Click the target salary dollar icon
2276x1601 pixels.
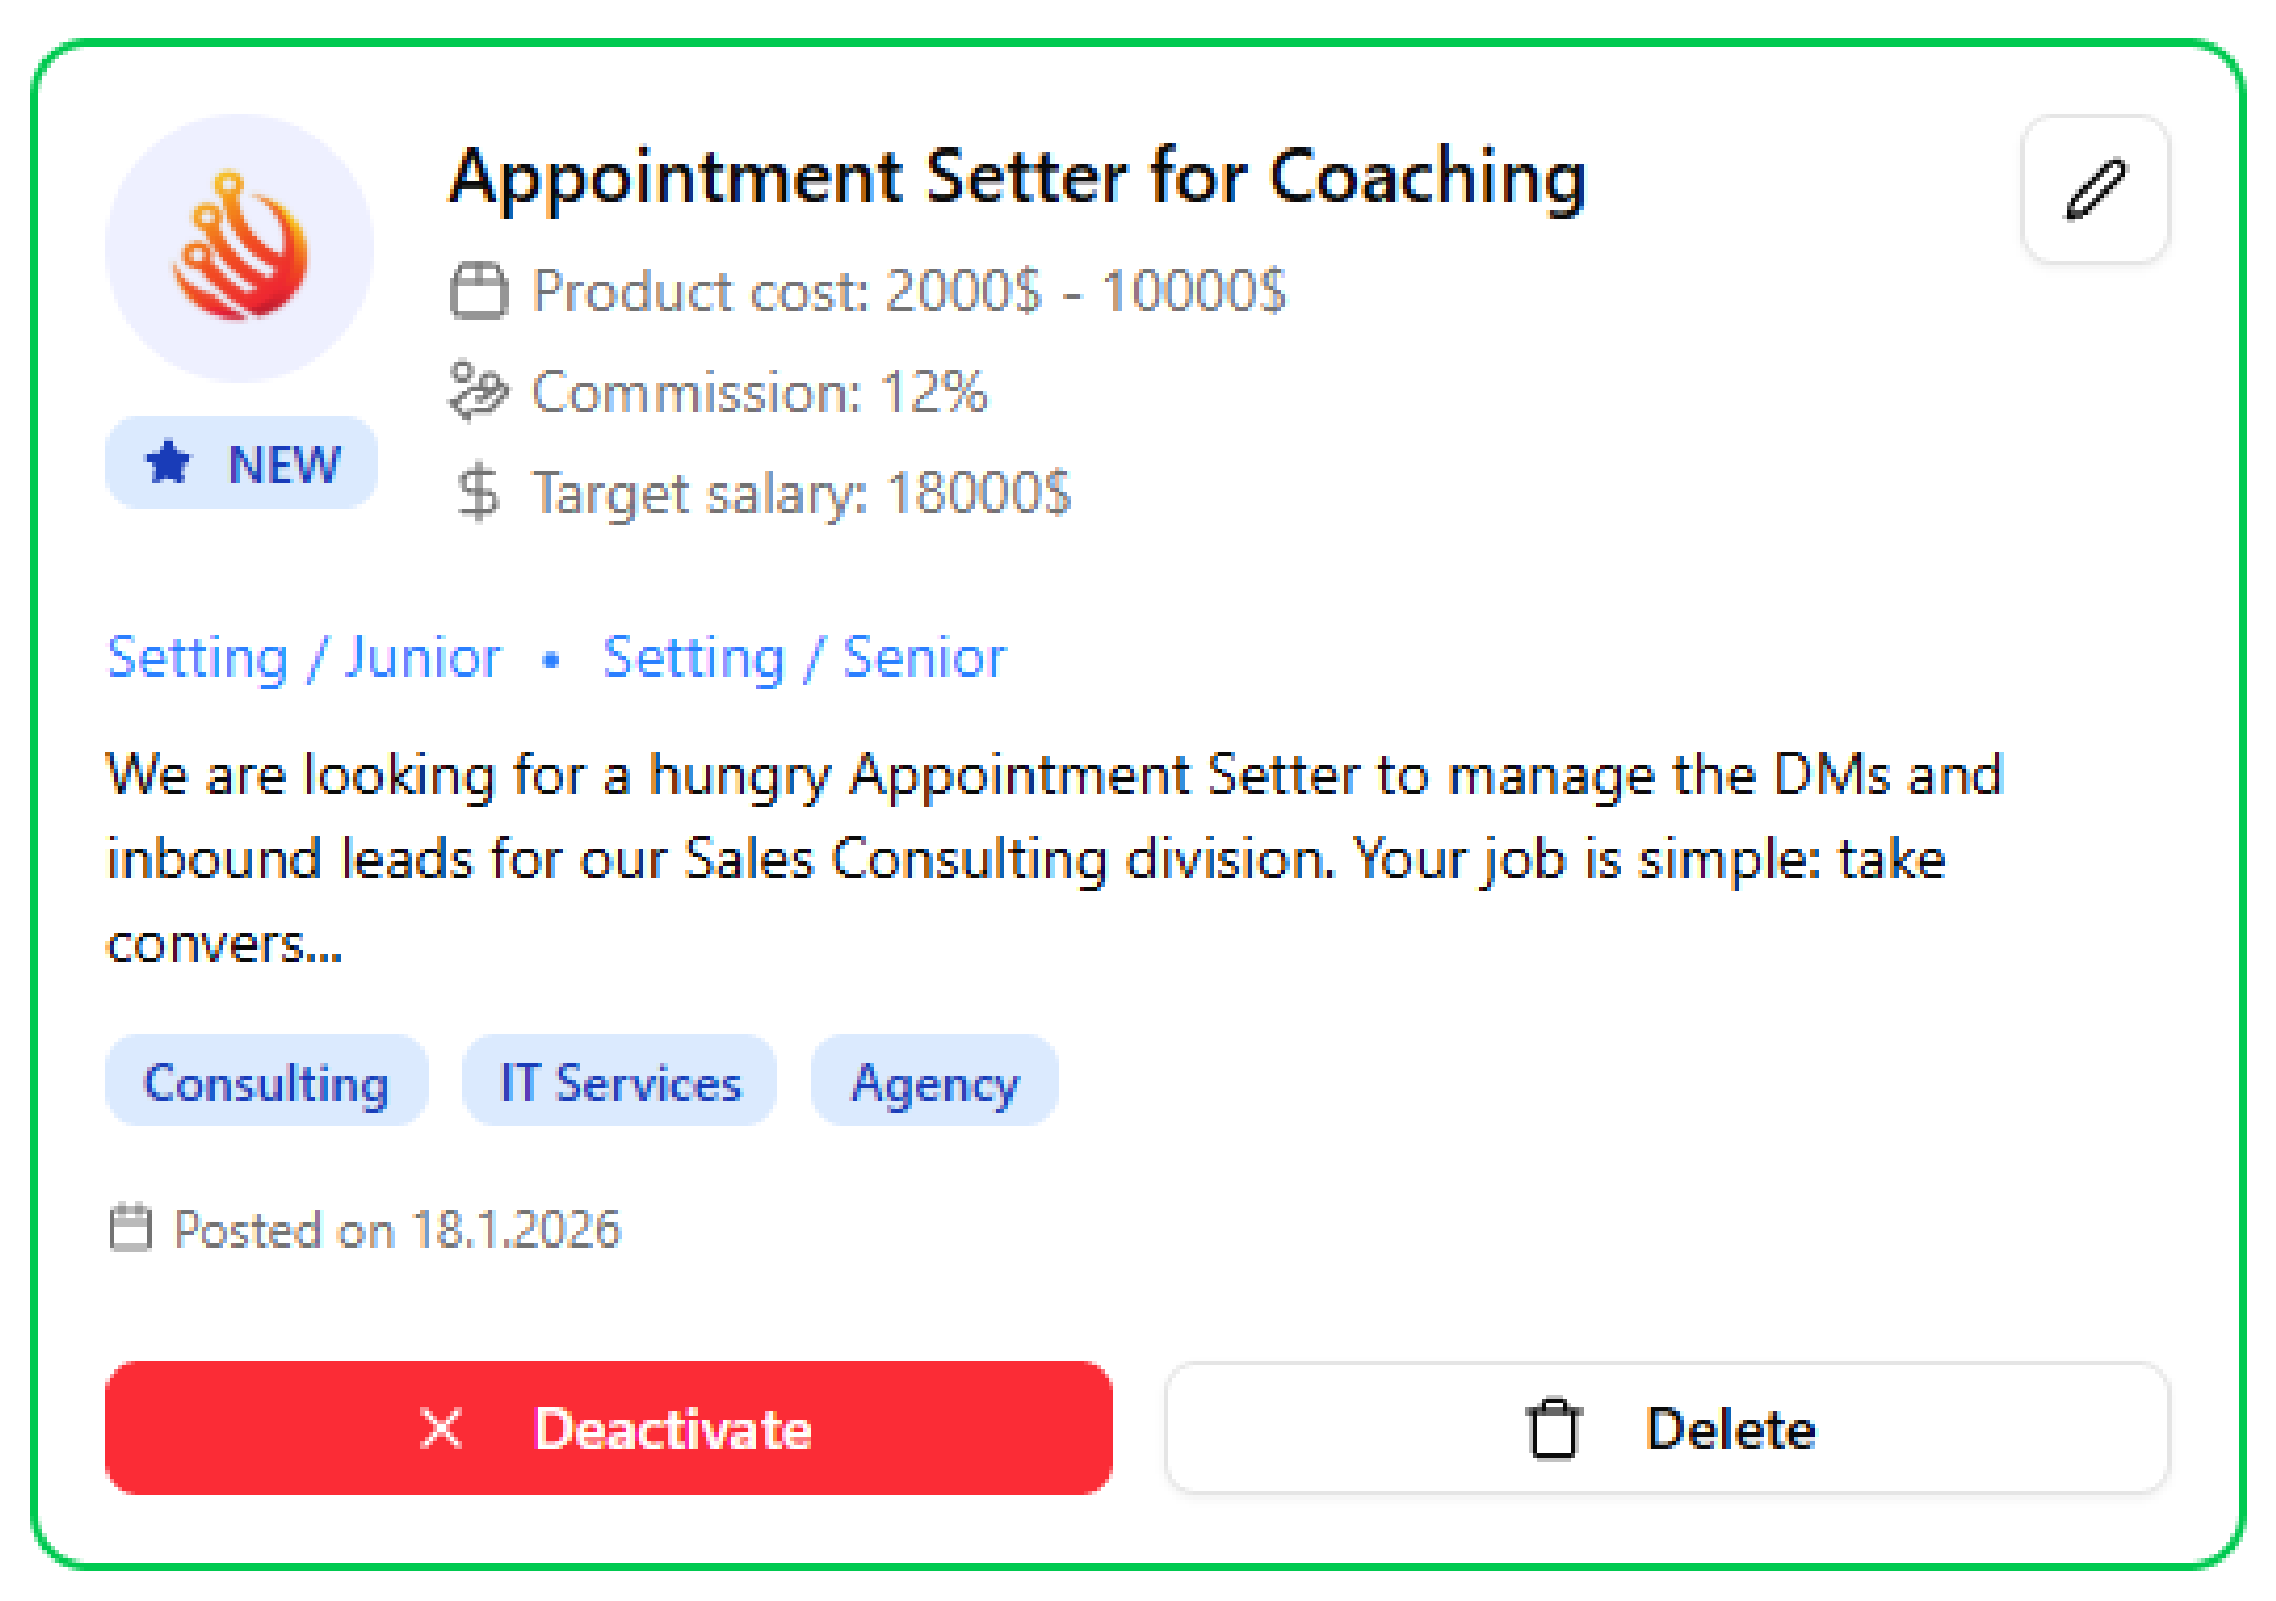[478, 492]
